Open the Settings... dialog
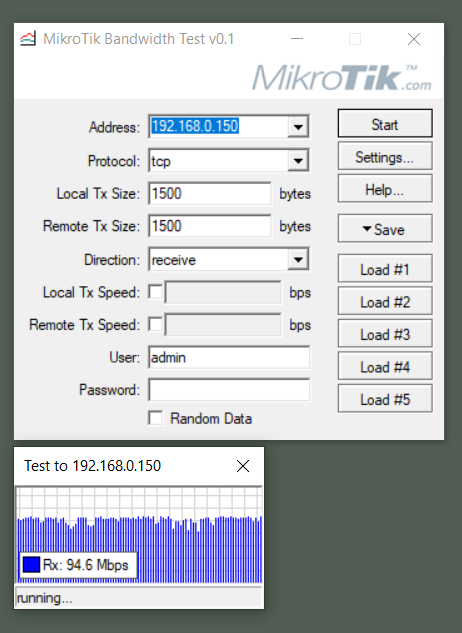Image resolution: width=462 pixels, height=633 pixels. (385, 156)
